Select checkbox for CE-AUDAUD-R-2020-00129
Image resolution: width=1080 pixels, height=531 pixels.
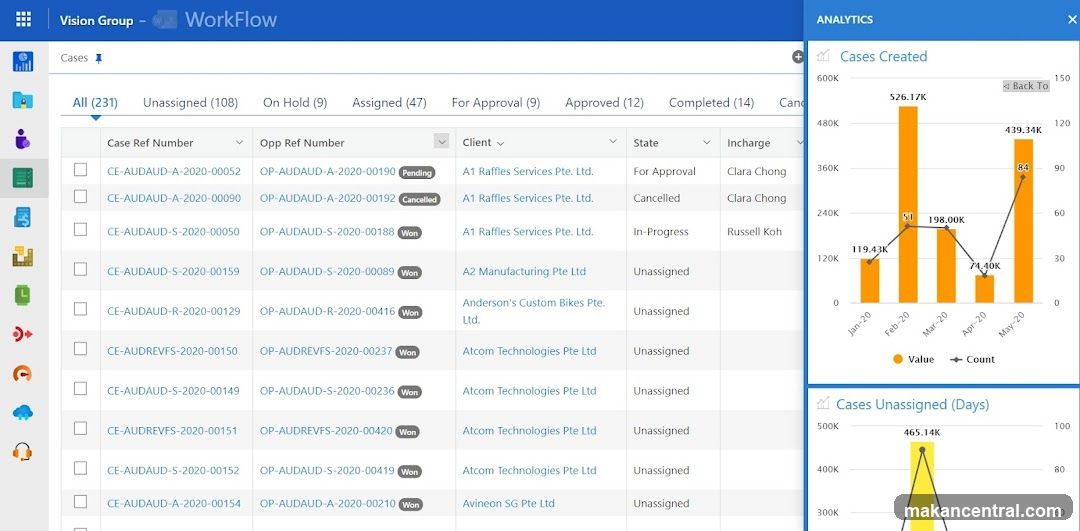pyautogui.click(x=81, y=309)
